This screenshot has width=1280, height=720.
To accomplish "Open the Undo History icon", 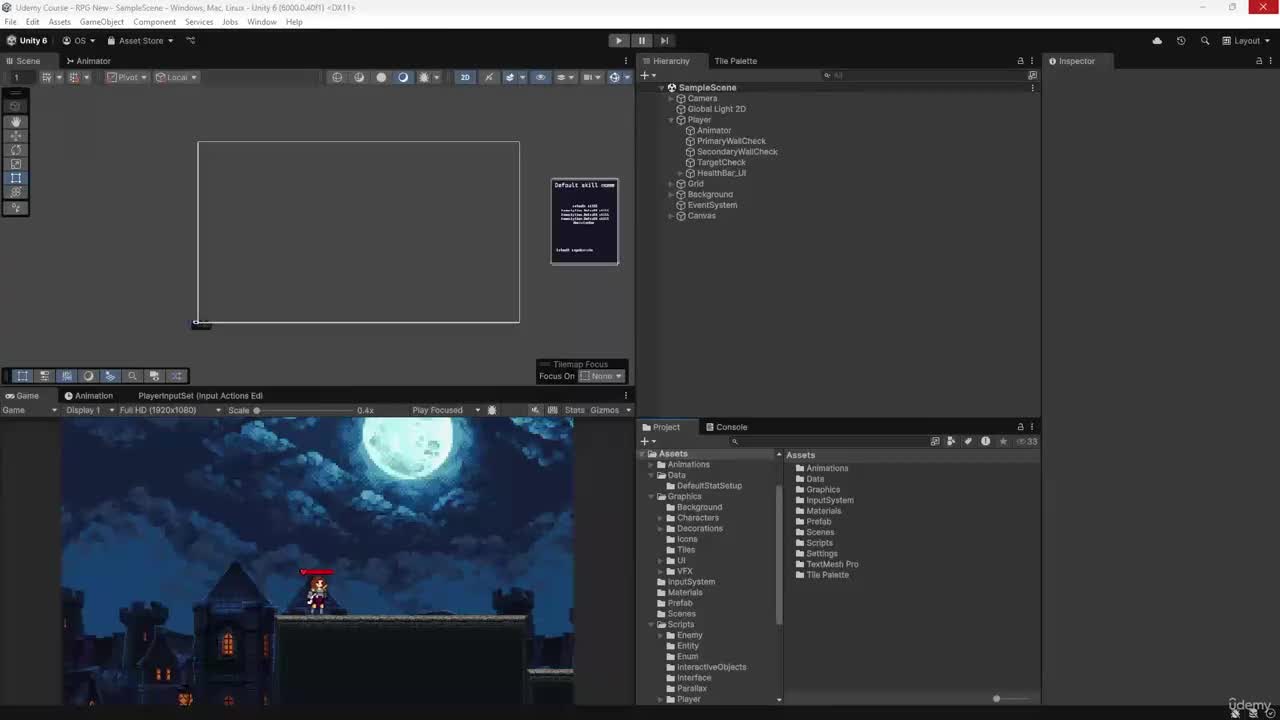I will pyautogui.click(x=1181, y=41).
